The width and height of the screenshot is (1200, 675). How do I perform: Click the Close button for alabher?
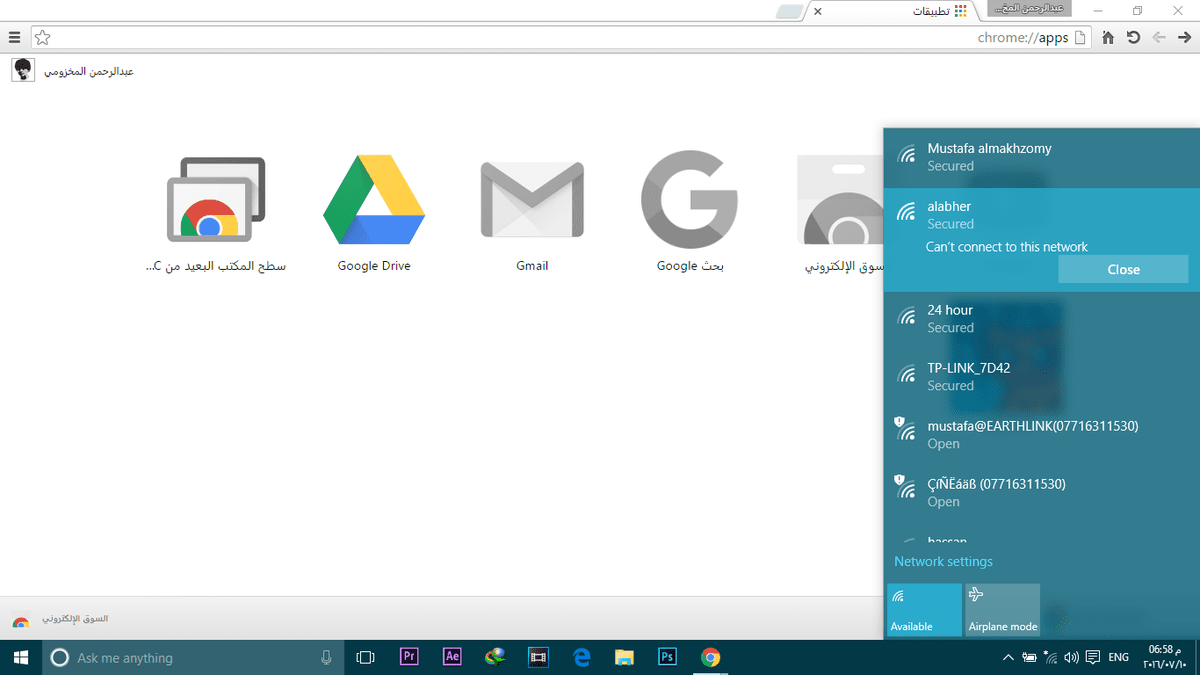(x=1123, y=269)
